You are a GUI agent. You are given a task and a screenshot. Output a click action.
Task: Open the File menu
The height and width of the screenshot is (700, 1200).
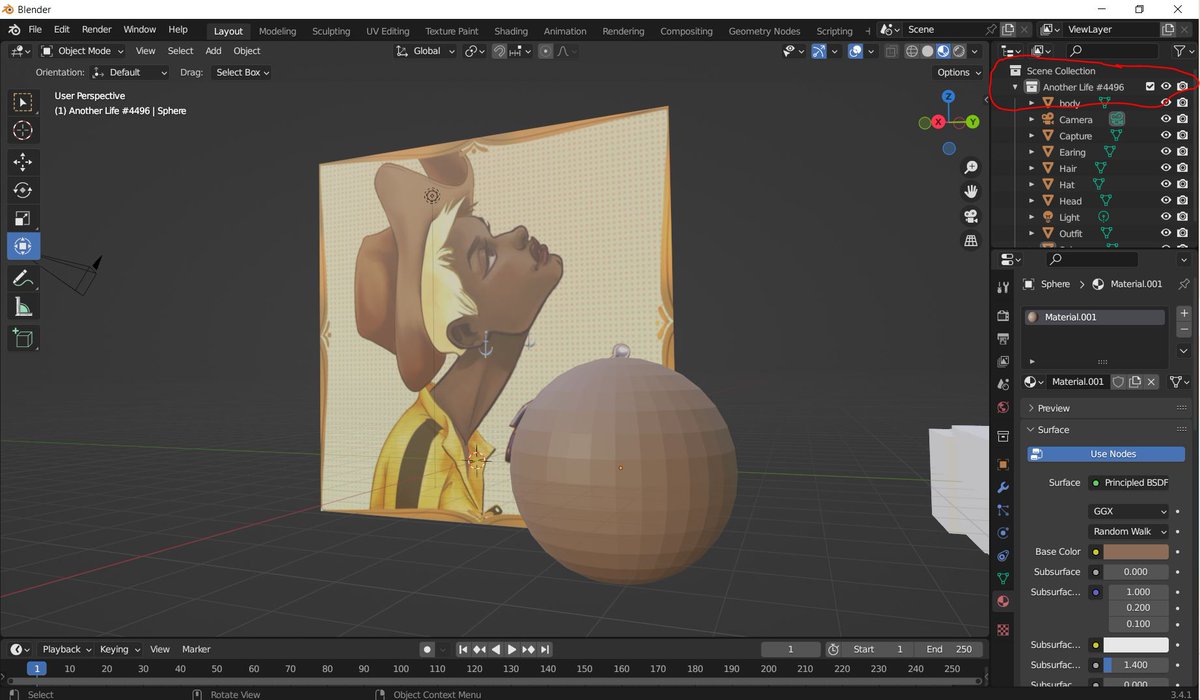click(x=35, y=30)
